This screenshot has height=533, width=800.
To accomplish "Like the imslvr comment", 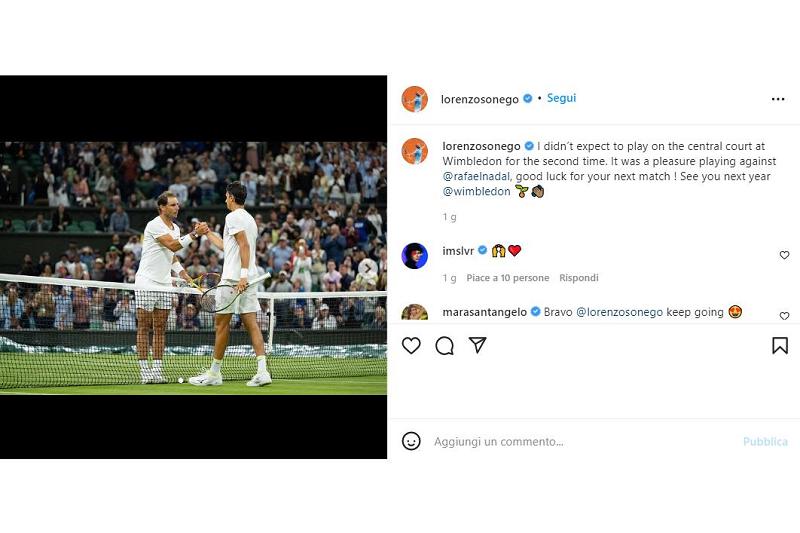I will pos(784,256).
